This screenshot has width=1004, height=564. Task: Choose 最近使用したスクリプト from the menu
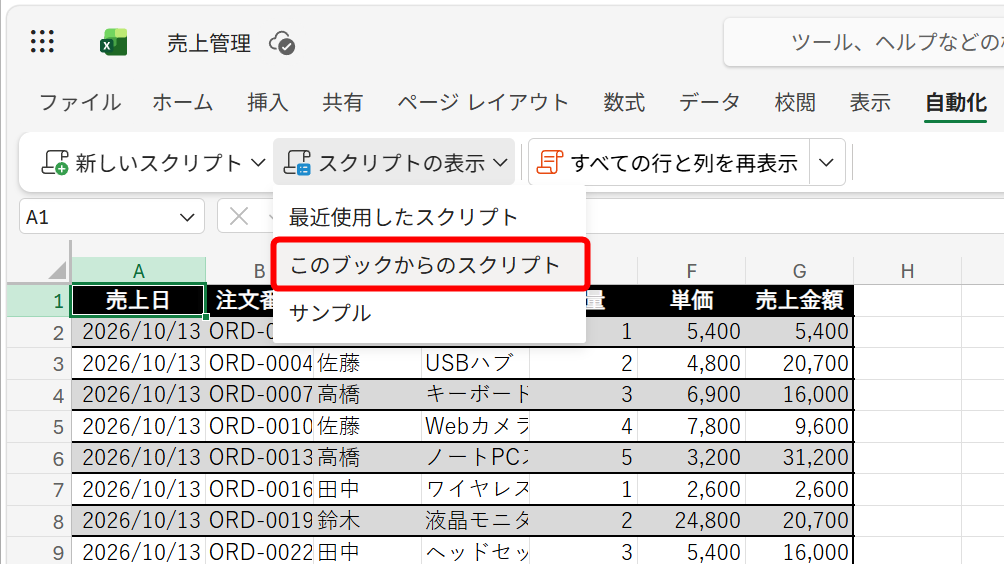point(403,217)
